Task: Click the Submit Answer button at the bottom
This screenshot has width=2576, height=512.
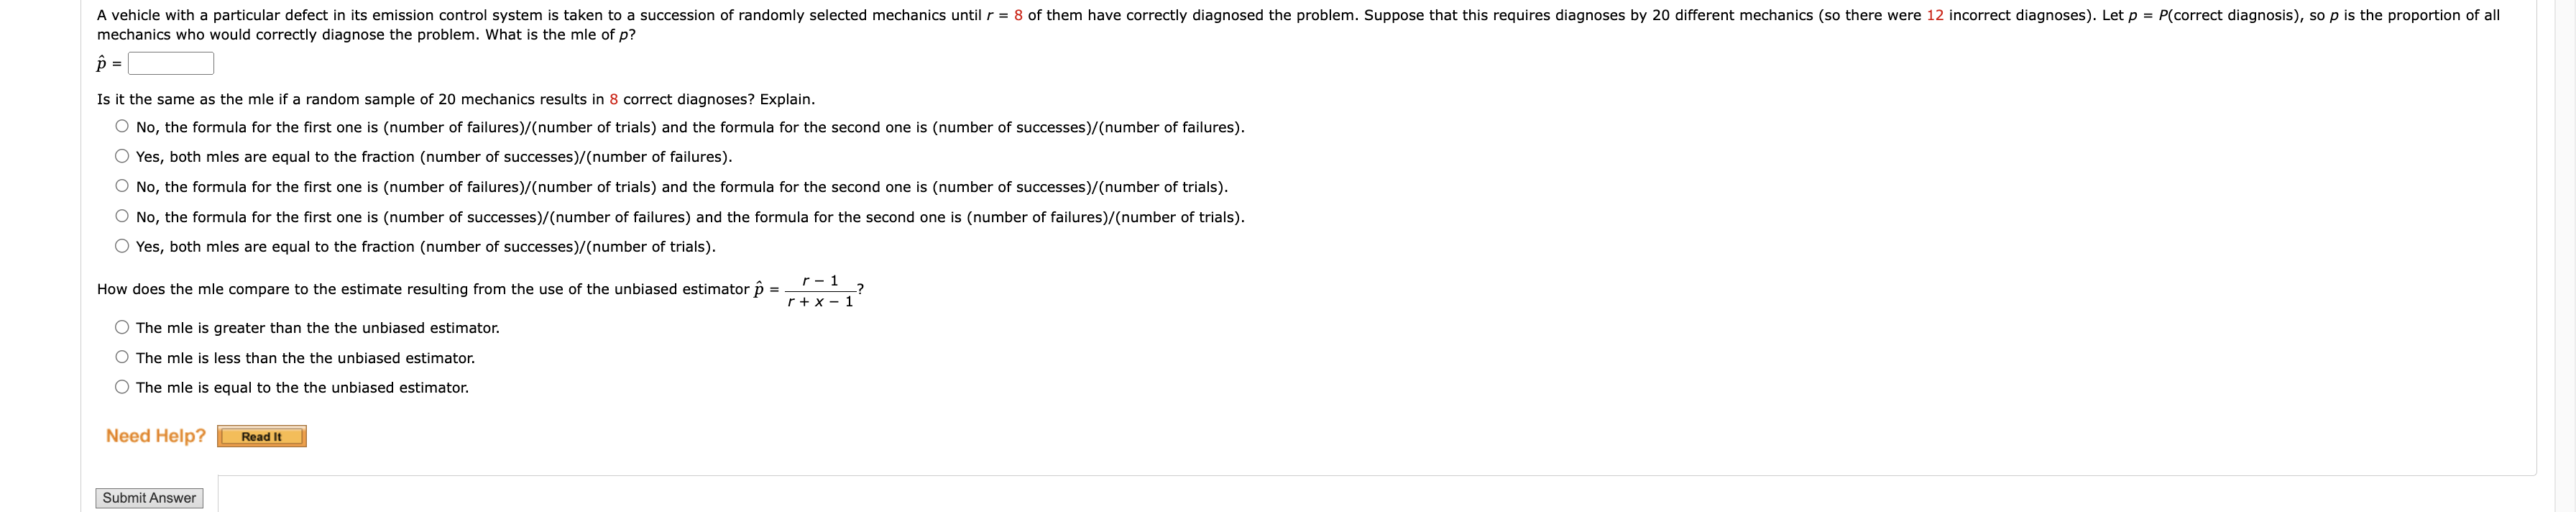Action: [x=149, y=497]
